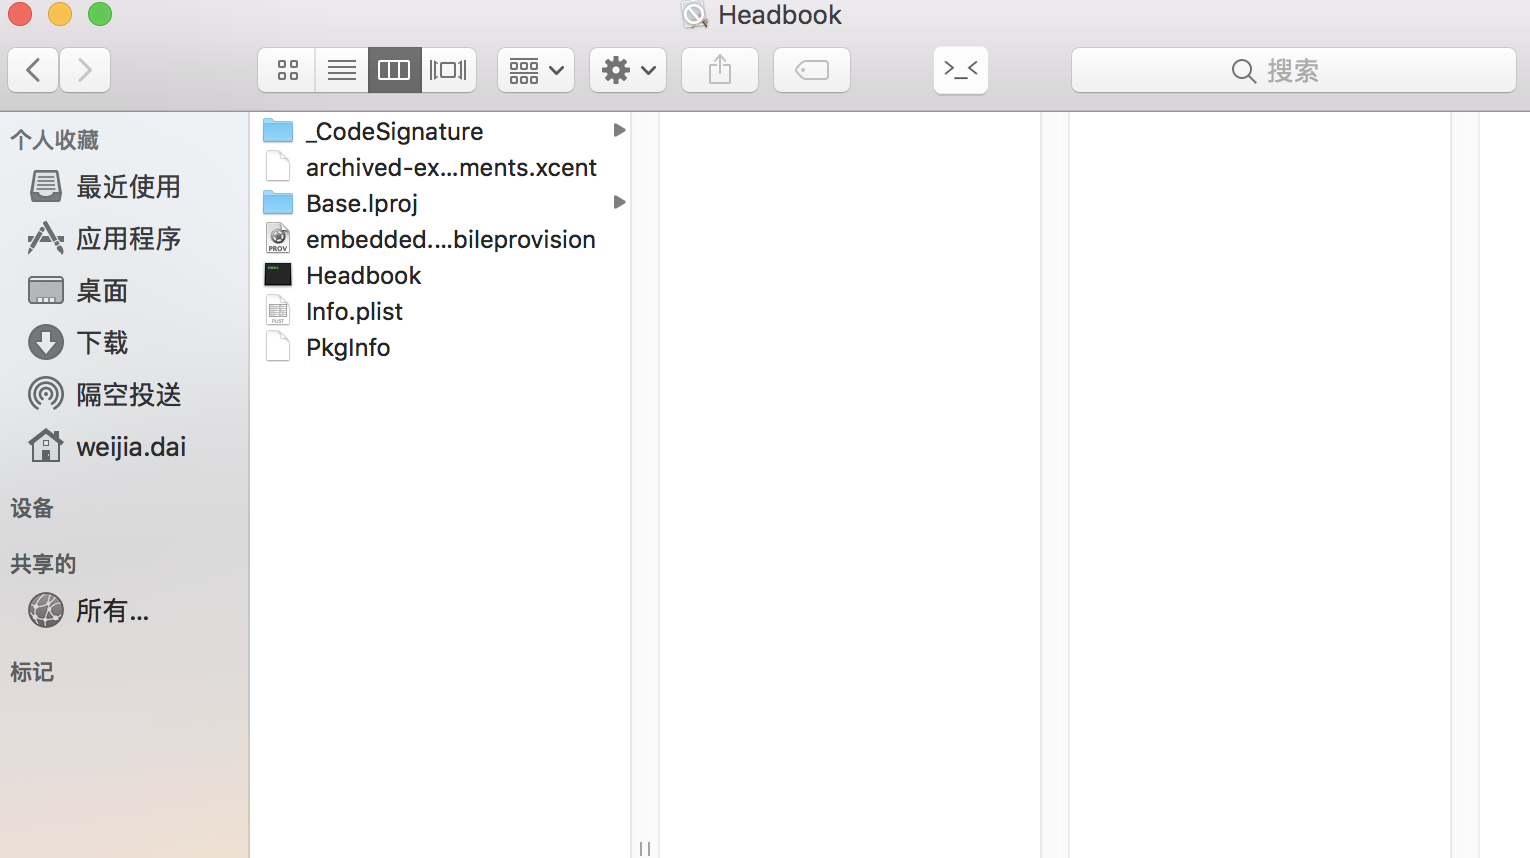Go to Downloads in sidebar

click(x=102, y=343)
